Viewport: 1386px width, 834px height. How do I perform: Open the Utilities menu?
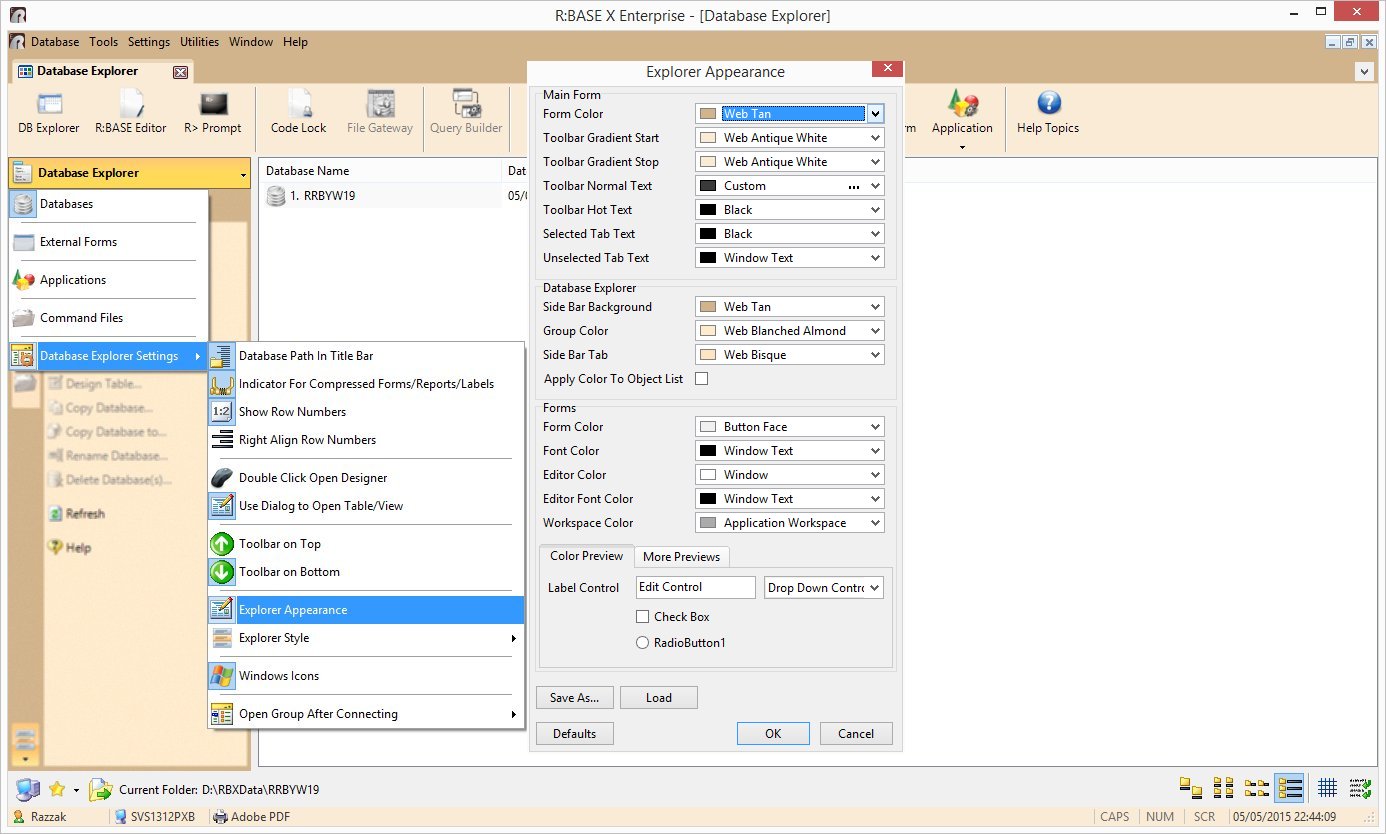(x=199, y=42)
